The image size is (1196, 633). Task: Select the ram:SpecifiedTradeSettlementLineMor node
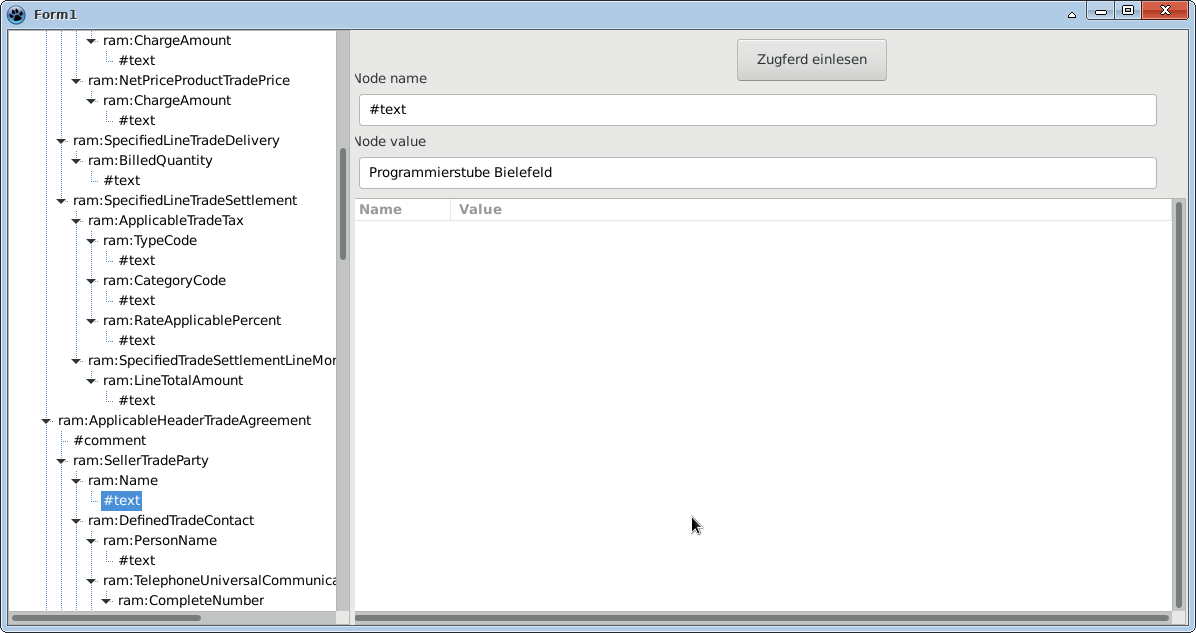[211, 360]
